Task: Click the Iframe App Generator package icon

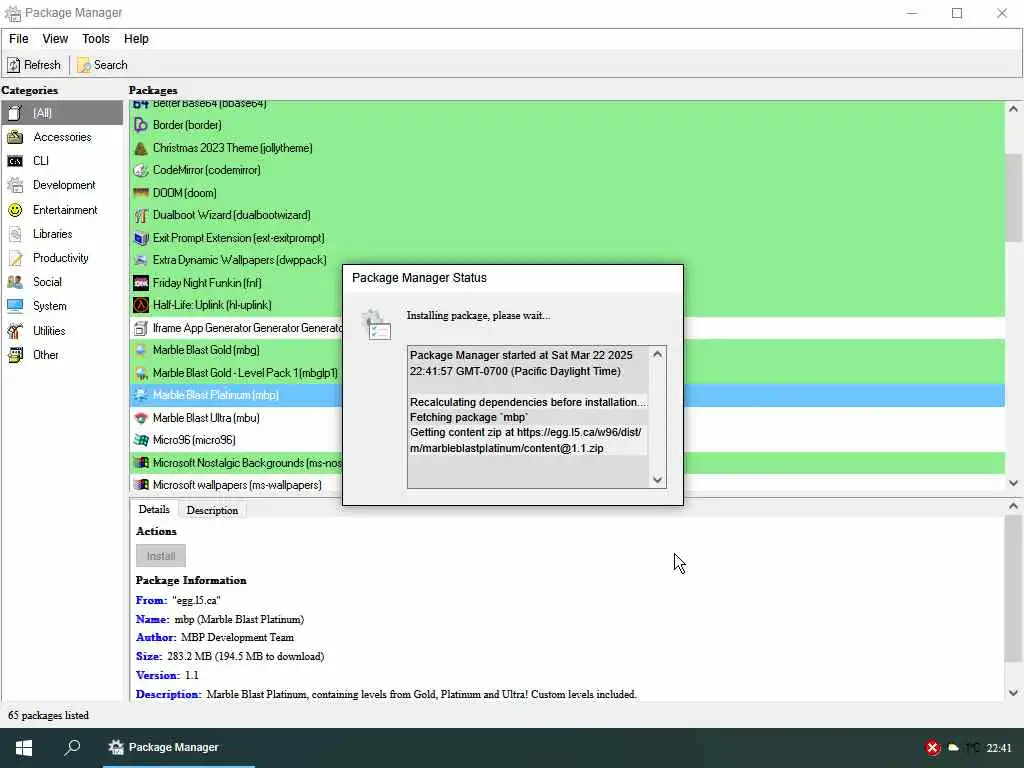Action: (x=140, y=328)
